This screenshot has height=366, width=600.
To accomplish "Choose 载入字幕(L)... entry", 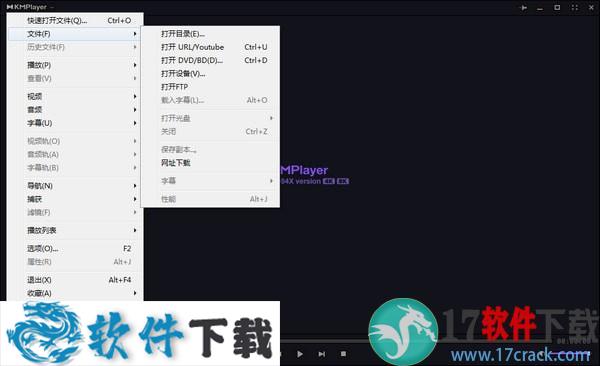I will coord(210,100).
